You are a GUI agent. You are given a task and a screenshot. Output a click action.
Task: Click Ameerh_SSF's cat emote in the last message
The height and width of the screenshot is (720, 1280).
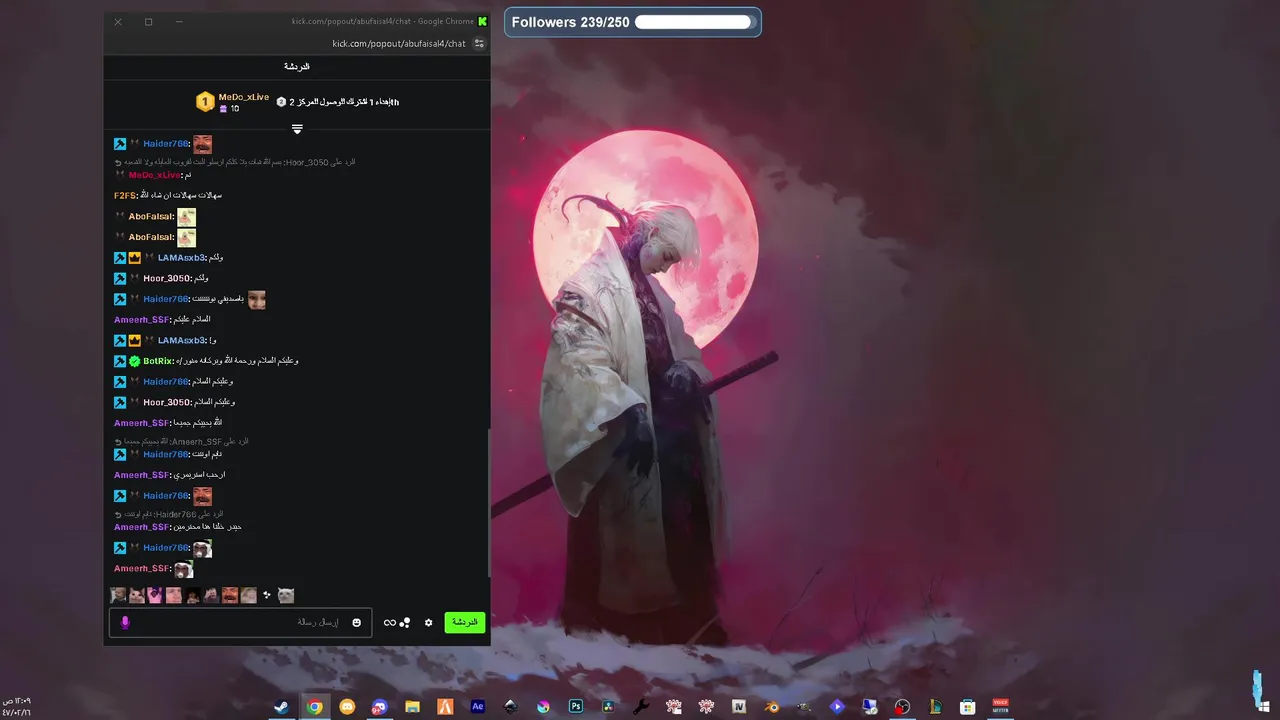click(183, 569)
